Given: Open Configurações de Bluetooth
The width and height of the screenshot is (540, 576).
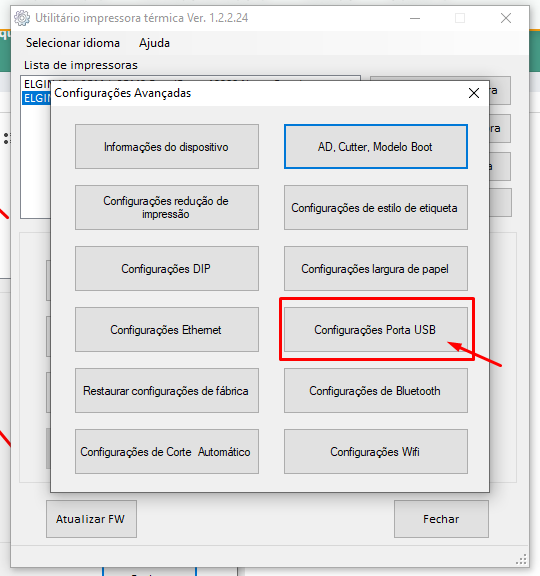Looking at the screenshot, I should 375,390.
